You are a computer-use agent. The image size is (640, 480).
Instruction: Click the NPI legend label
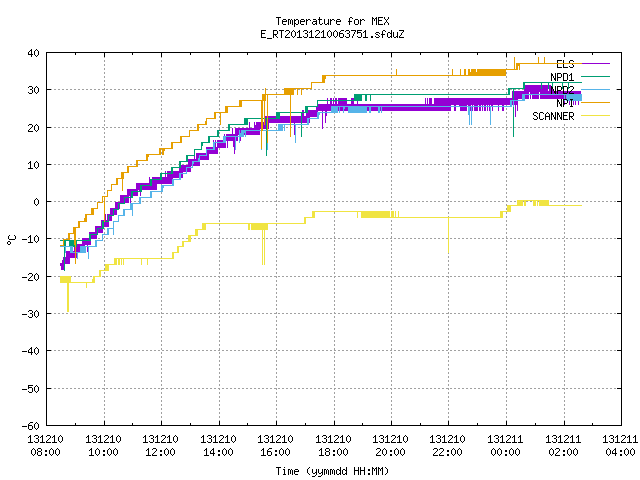pos(565,103)
